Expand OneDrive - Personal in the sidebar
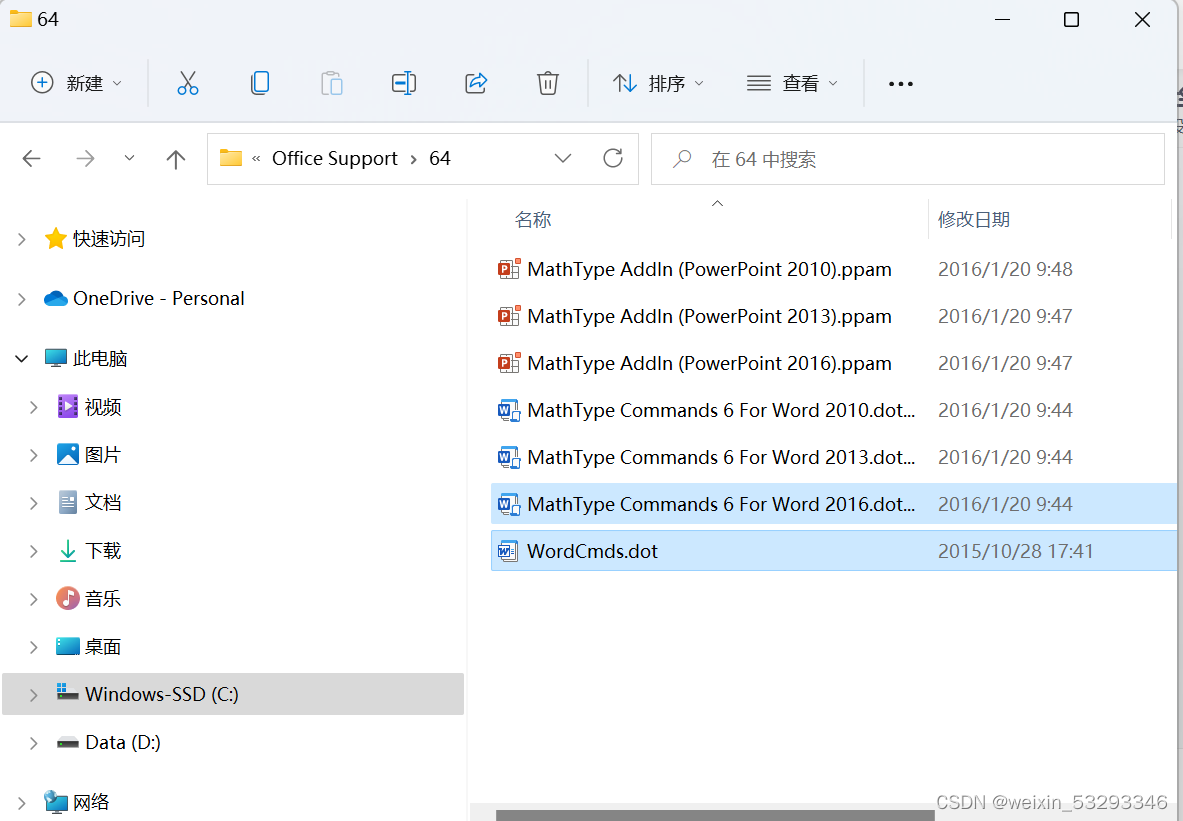This screenshot has width=1183, height=821. [22, 298]
